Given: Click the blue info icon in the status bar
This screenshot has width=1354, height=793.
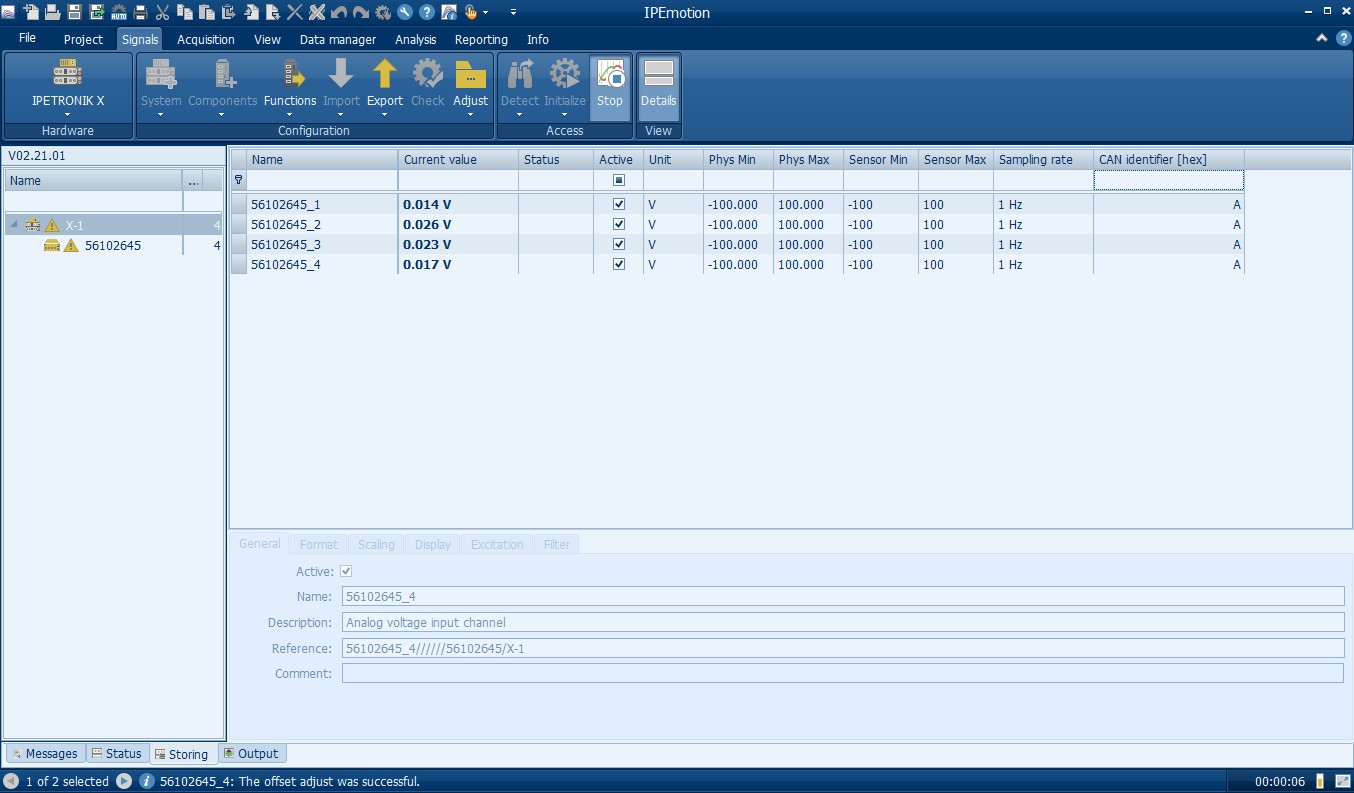Looking at the screenshot, I should click(146, 781).
